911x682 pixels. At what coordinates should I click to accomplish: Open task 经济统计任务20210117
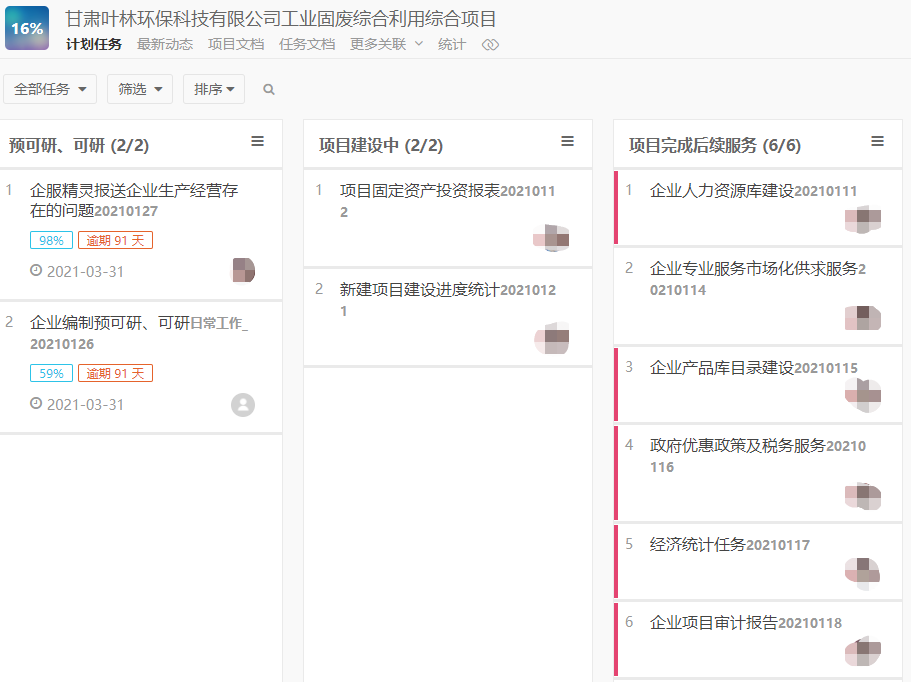click(730, 545)
